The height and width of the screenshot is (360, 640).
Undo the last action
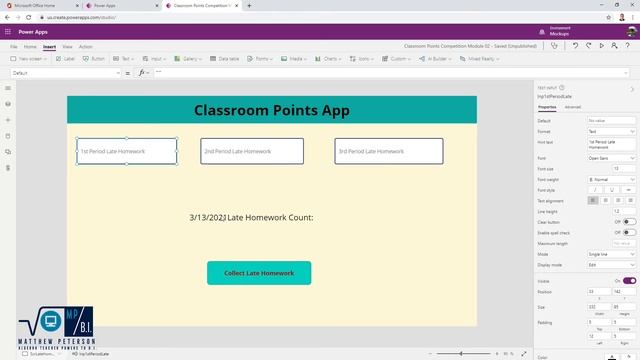(x=575, y=46)
